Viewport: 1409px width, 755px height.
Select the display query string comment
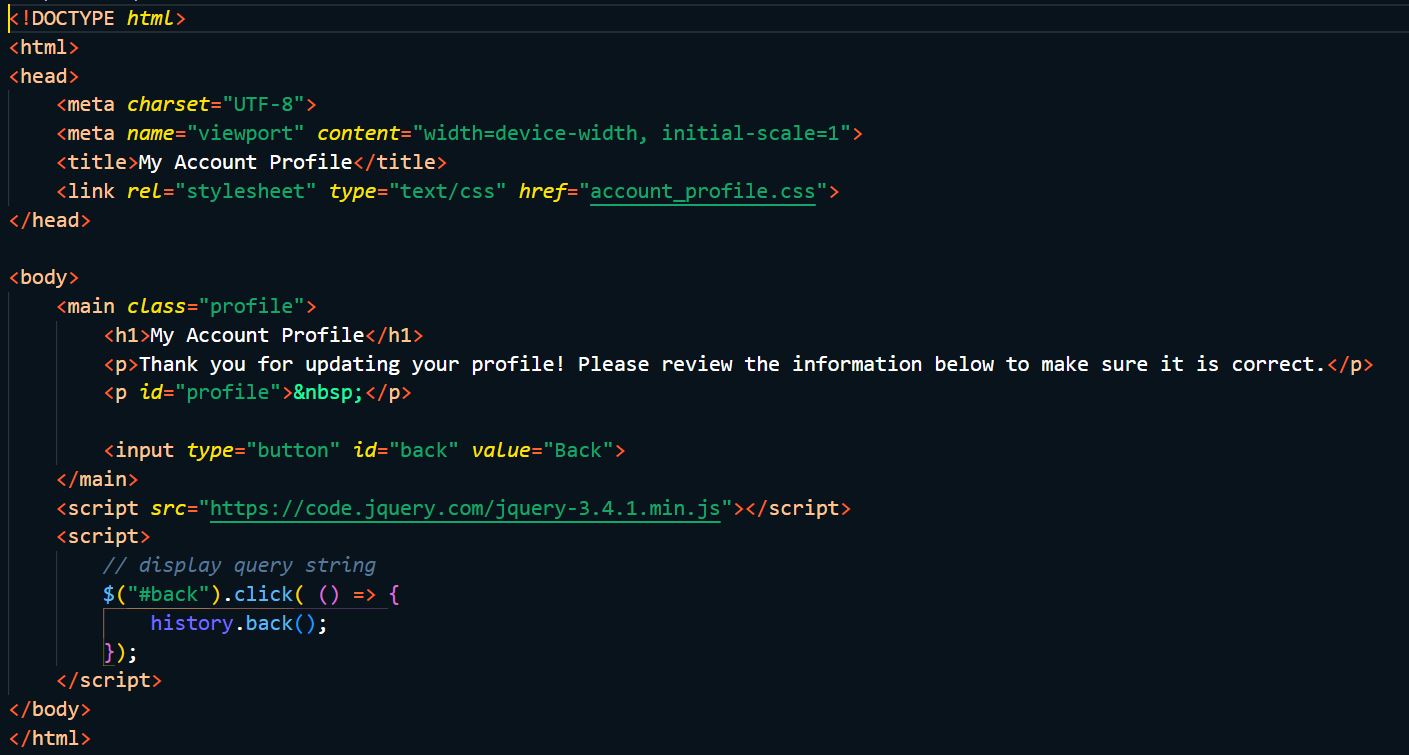(x=240, y=564)
